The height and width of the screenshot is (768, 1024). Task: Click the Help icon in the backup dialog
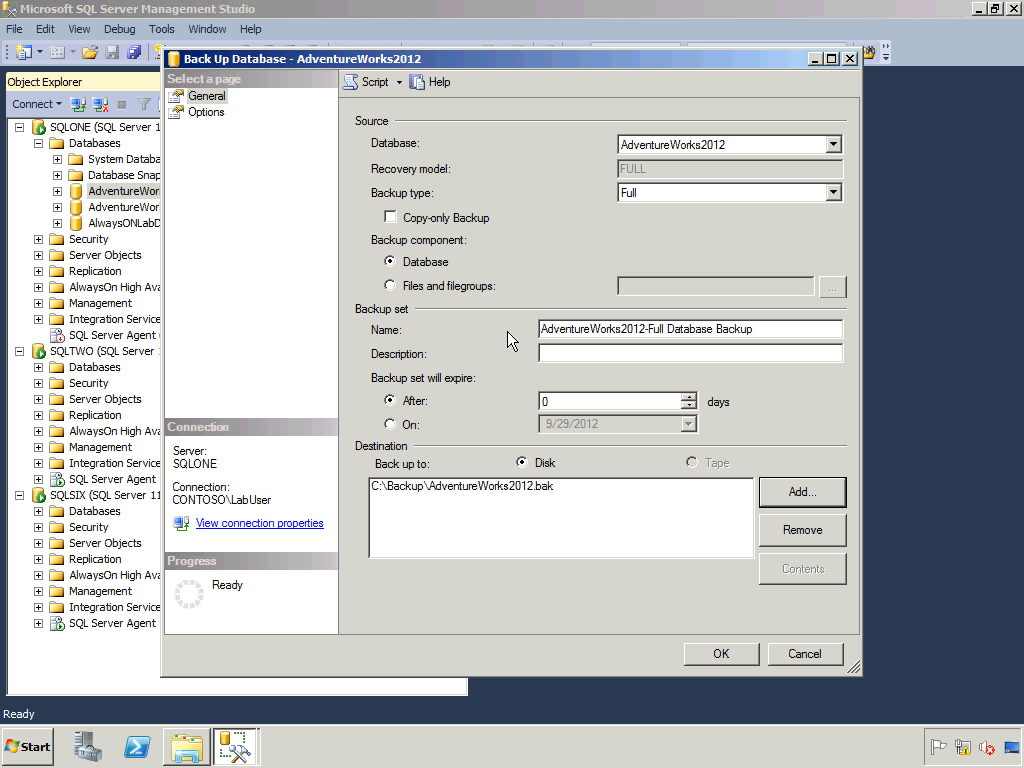[x=429, y=81]
